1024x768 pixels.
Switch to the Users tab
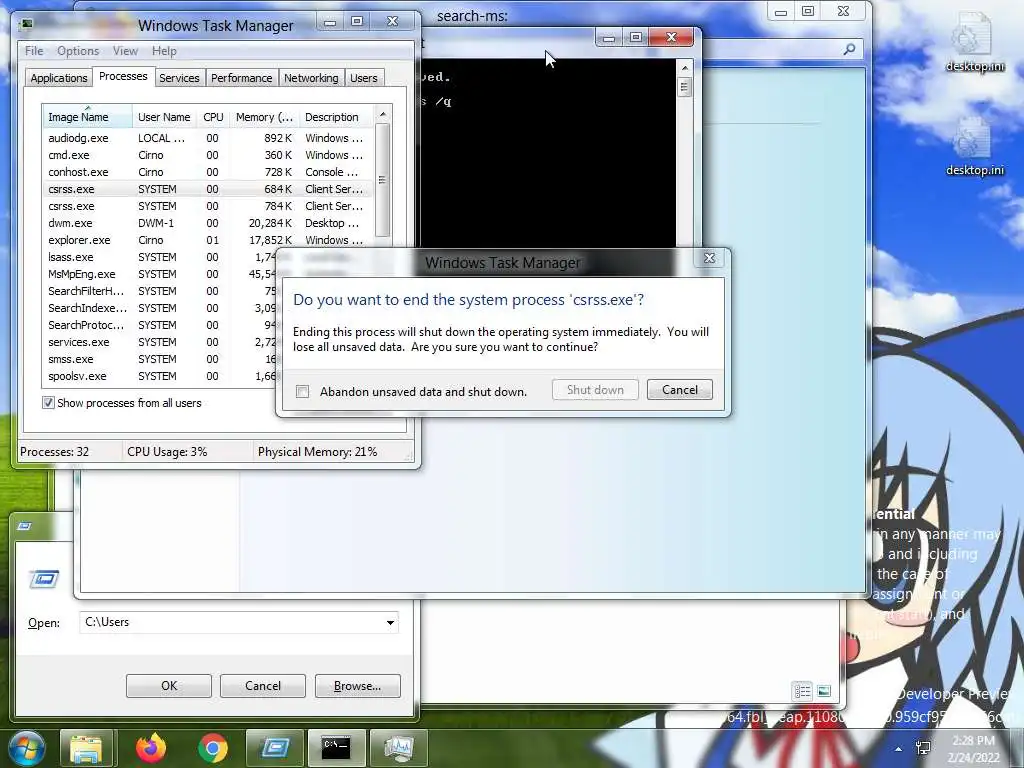(x=363, y=78)
